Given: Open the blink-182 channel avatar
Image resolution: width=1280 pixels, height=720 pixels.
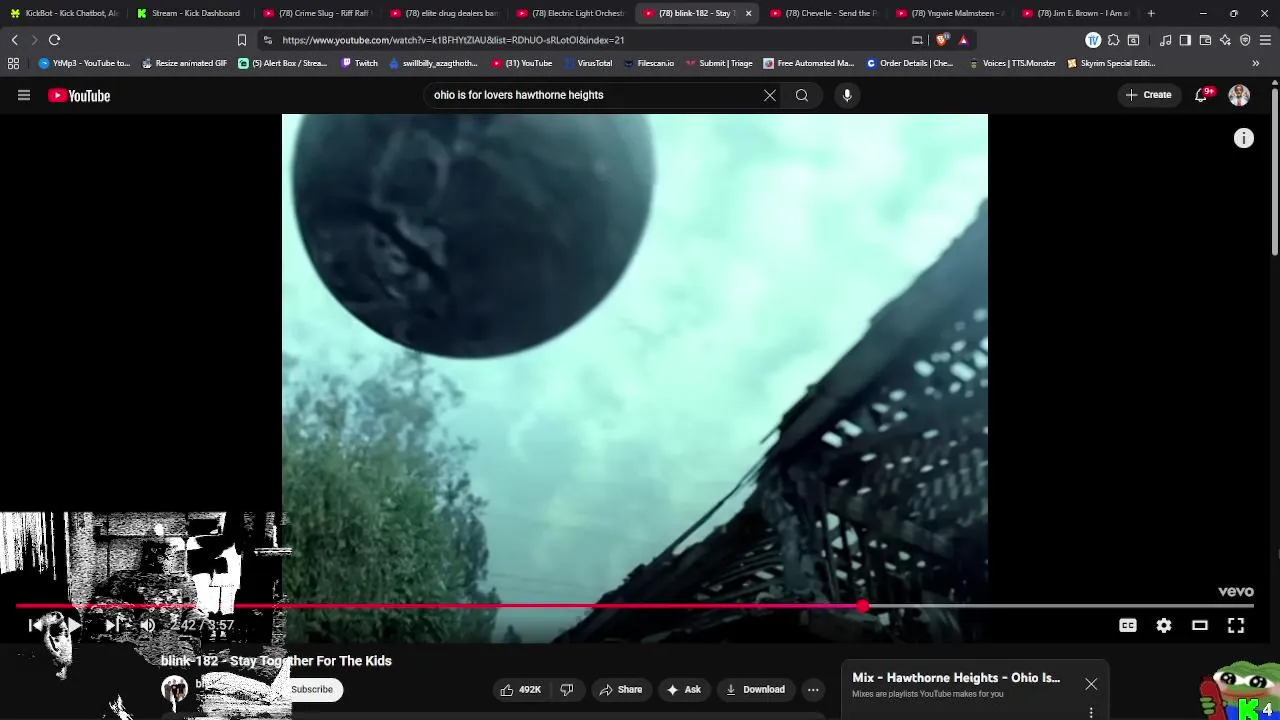Looking at the screenshot, I should coord(174,689).
